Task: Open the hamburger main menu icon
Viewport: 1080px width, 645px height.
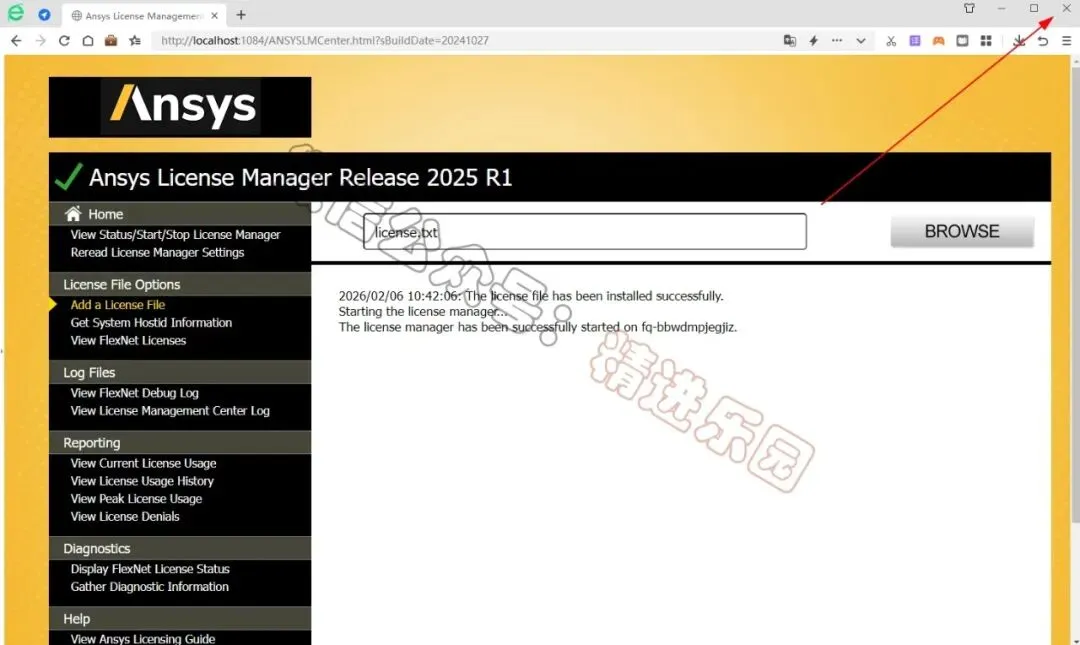Action: pyautogui.click(x=1066, y=41)
